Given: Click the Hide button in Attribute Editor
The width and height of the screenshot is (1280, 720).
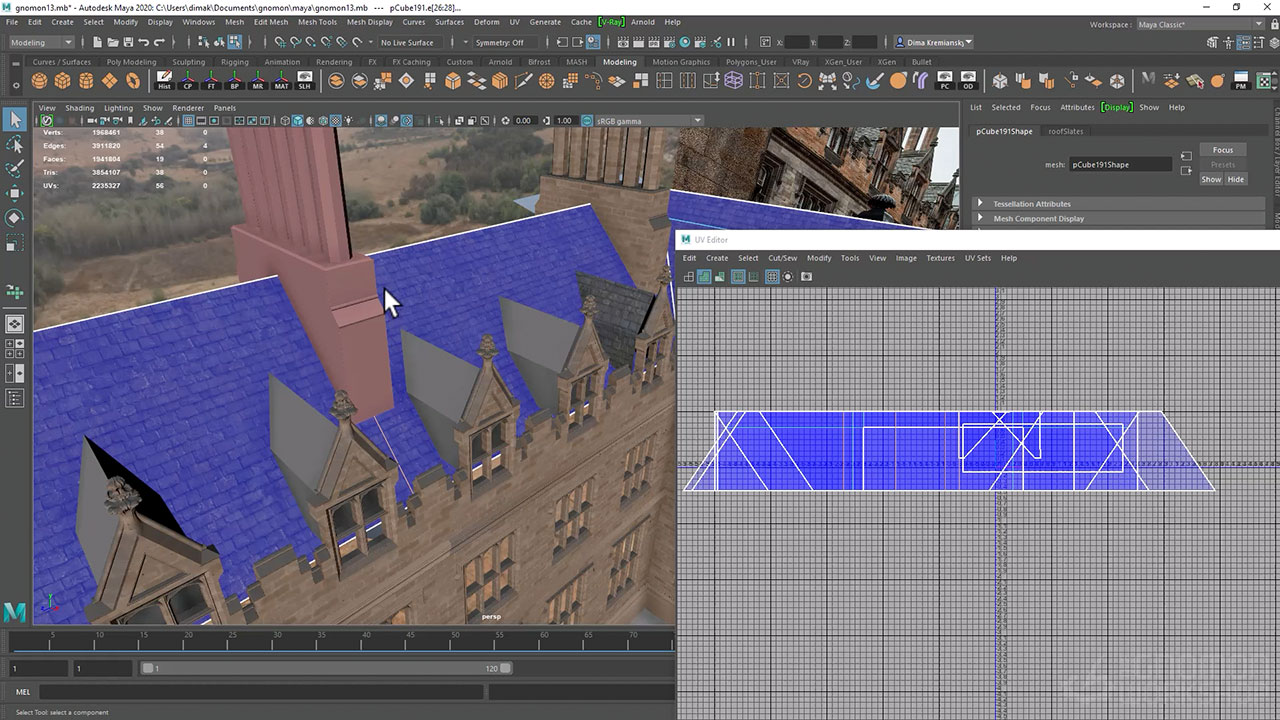Looking at the screenshot, I should tap(1236, 179).
